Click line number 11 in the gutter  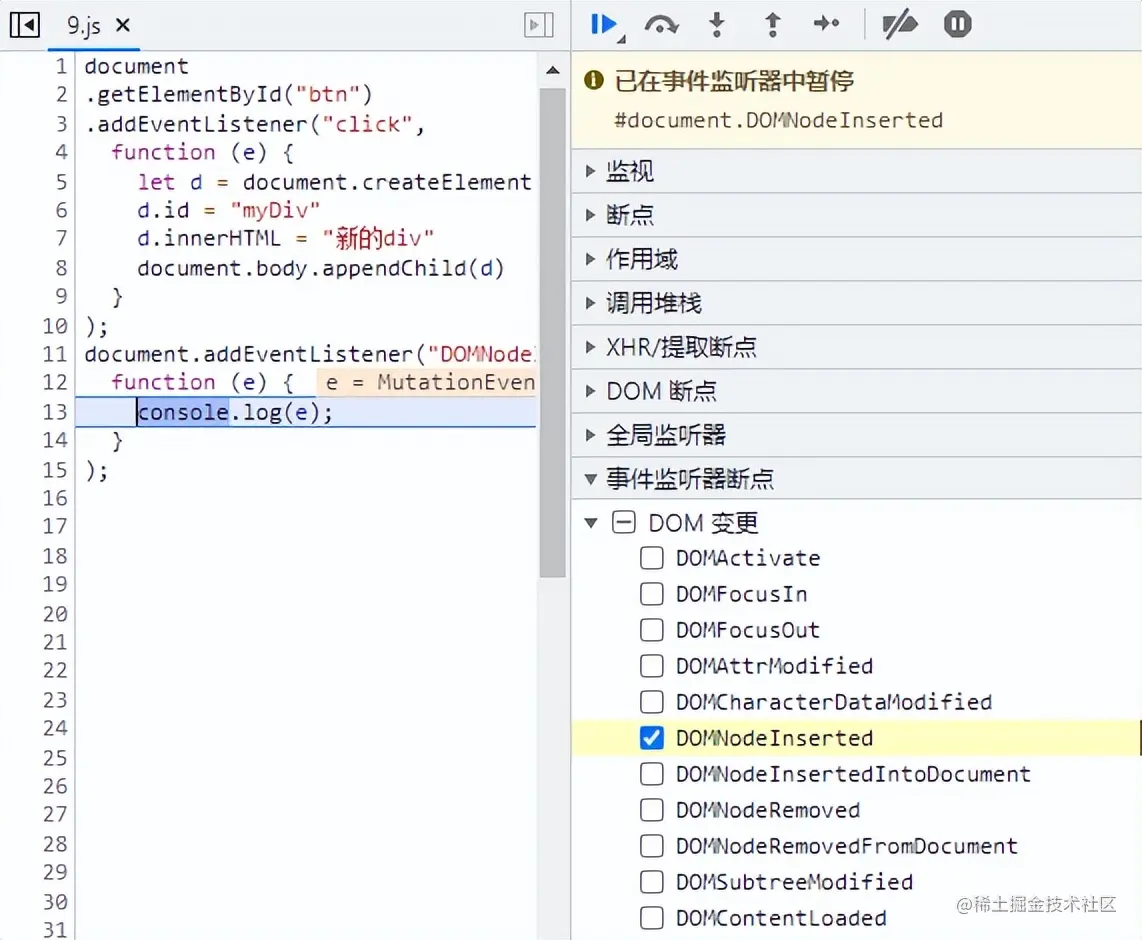point(55,355)
